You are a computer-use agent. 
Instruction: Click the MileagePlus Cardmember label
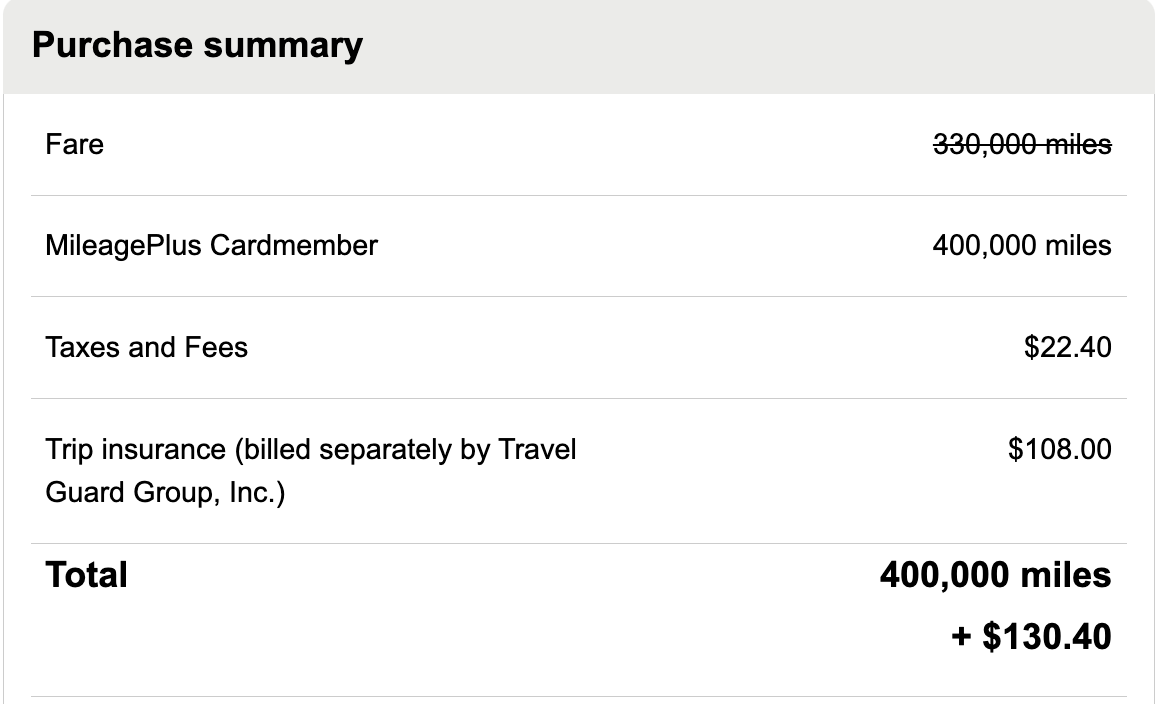[211, 246]
